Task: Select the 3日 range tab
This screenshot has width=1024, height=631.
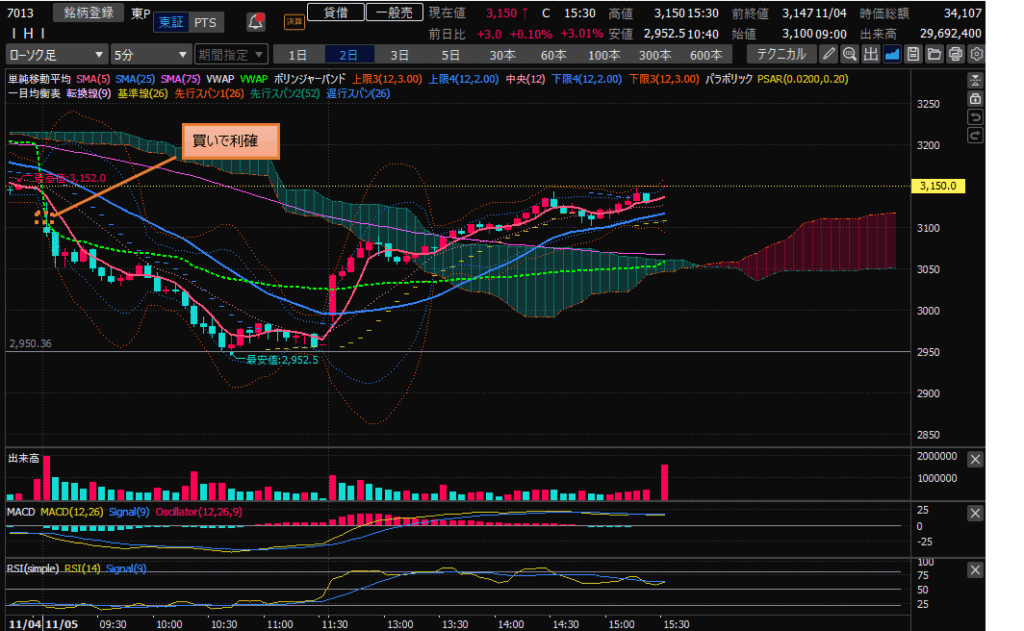Action: click(x=399, y=54)
